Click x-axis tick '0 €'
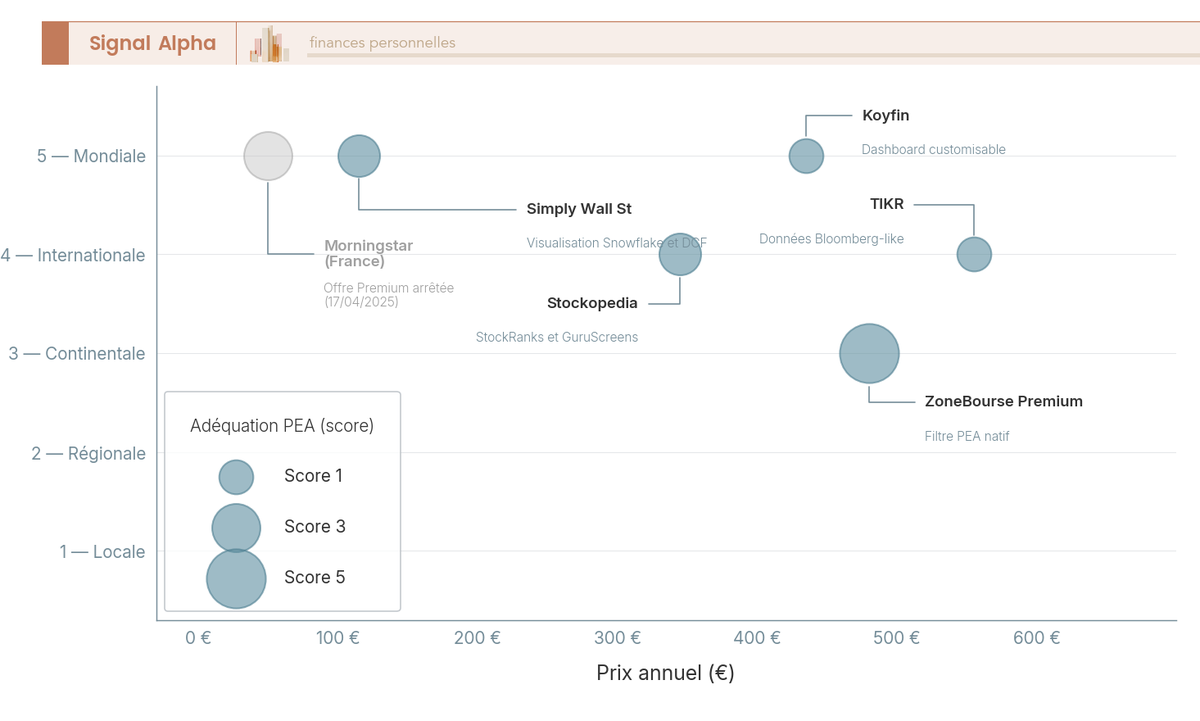 pos(198,638)
